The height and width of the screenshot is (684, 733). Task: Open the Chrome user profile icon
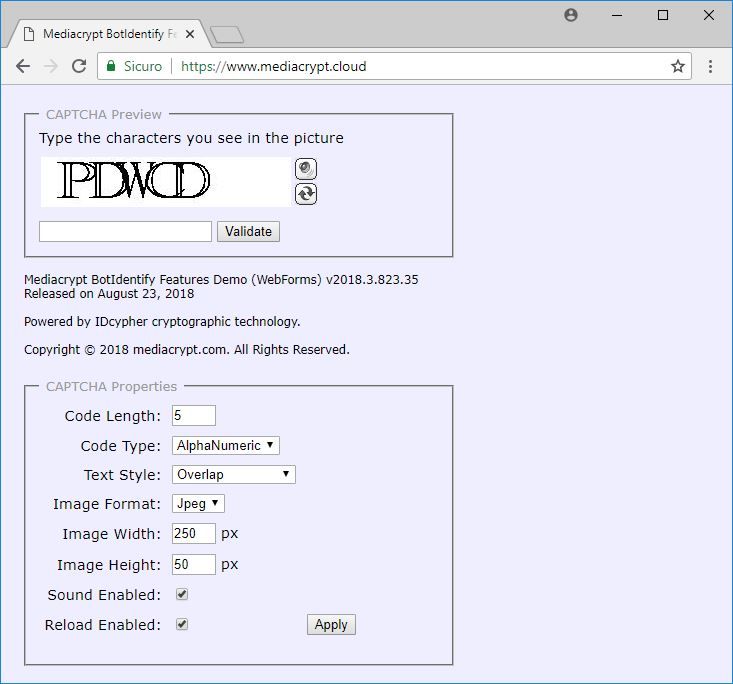coord(571,15)
